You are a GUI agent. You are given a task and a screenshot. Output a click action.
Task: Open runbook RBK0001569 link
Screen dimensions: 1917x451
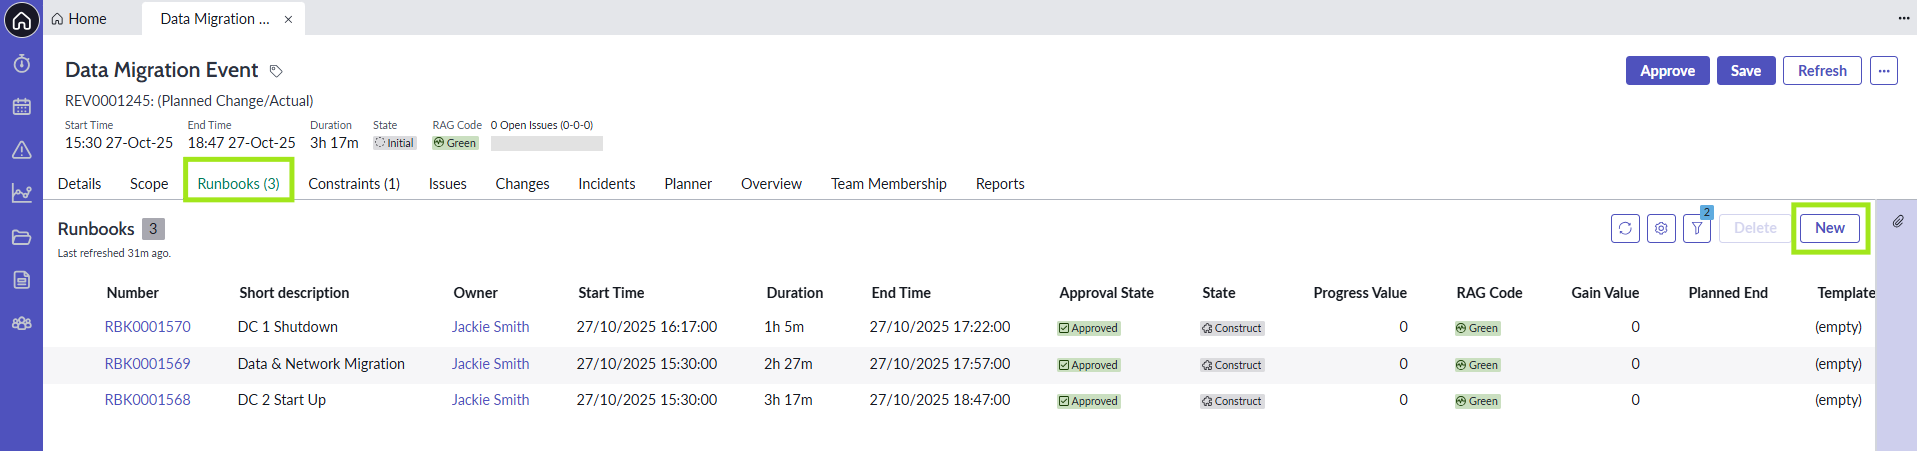(x=147, y=364)
